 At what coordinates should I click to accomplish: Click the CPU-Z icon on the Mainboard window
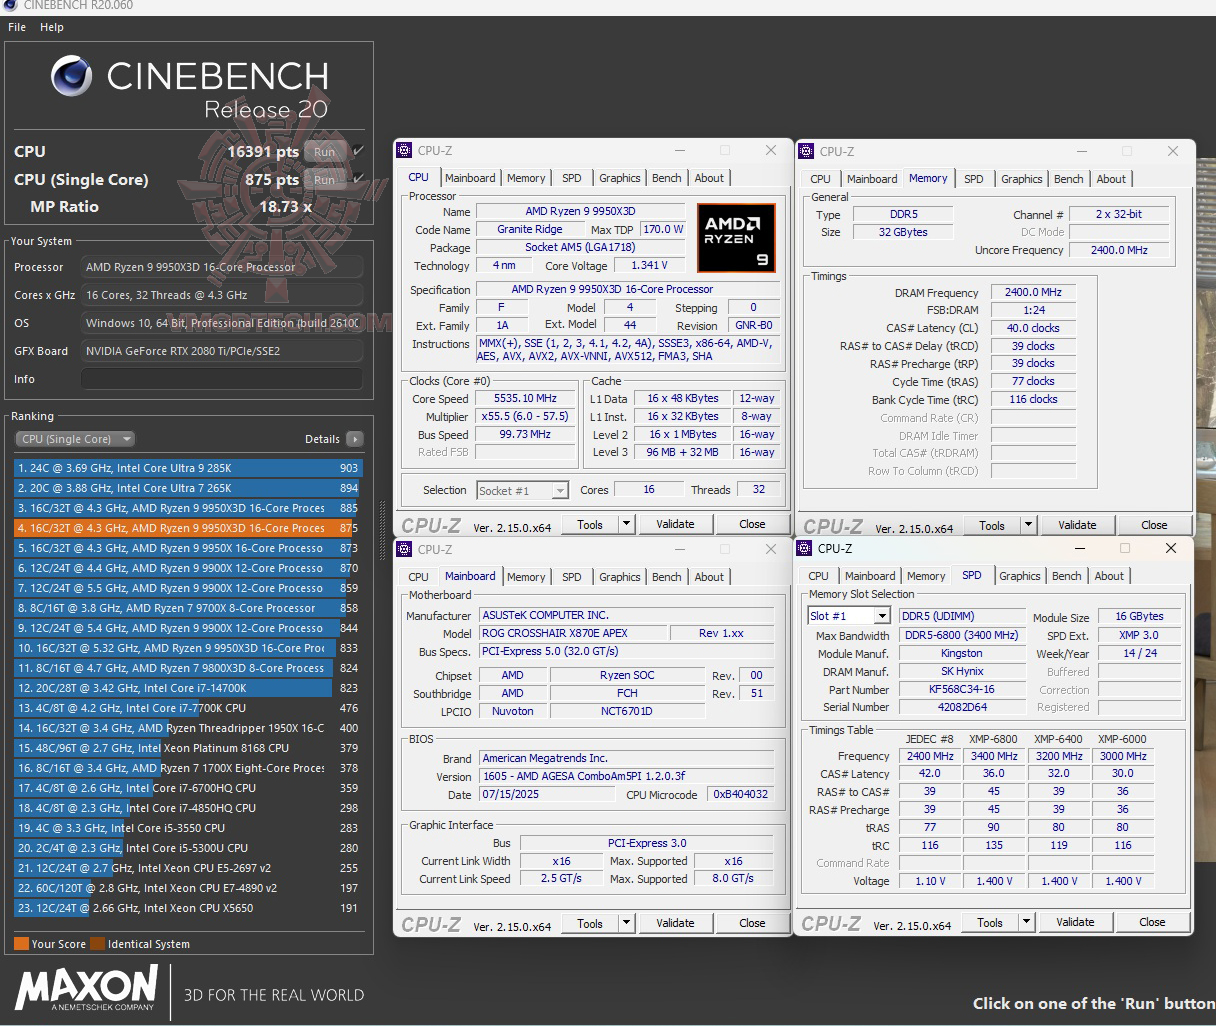pyautogui.click(x=403, y=548)
